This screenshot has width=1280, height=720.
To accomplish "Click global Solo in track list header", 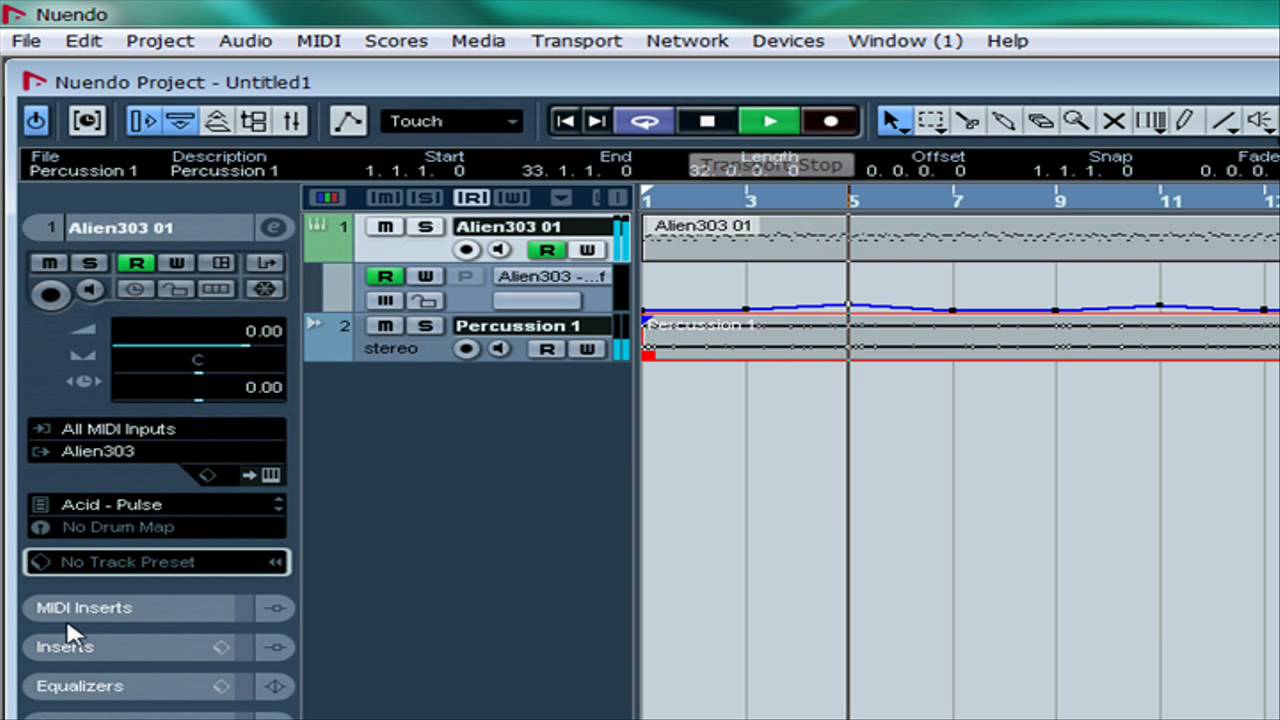I will pos(426,198).
